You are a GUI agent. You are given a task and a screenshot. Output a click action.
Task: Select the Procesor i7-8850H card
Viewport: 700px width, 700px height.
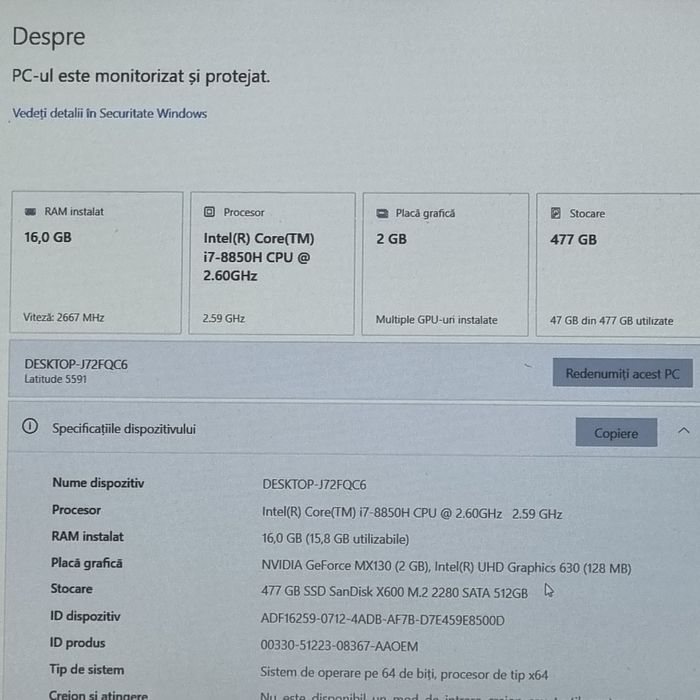coord(272,263)
